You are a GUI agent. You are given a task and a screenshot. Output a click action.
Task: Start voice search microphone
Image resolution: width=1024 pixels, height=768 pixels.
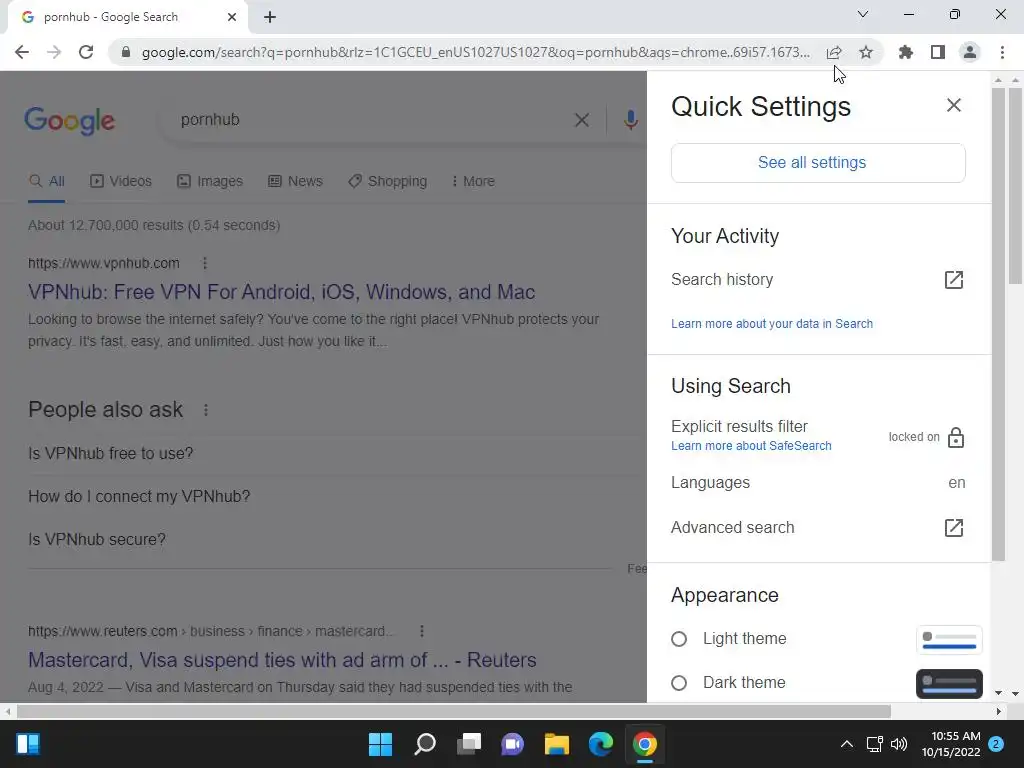(x=630, y=120)
